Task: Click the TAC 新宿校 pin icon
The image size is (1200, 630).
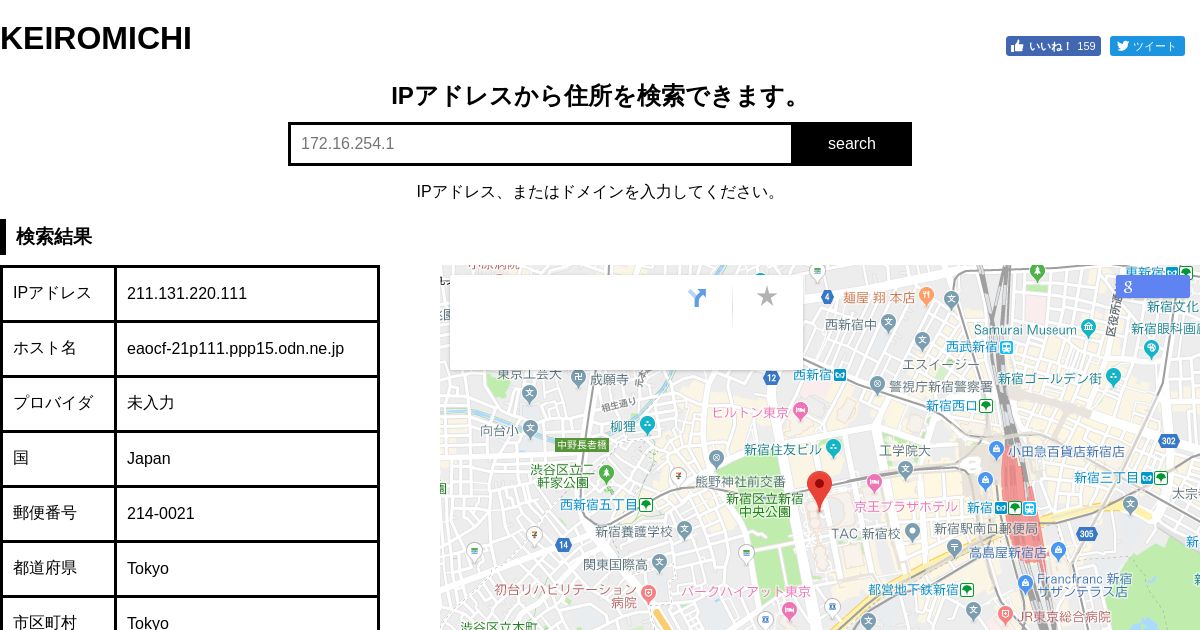Action: (912, 533)
